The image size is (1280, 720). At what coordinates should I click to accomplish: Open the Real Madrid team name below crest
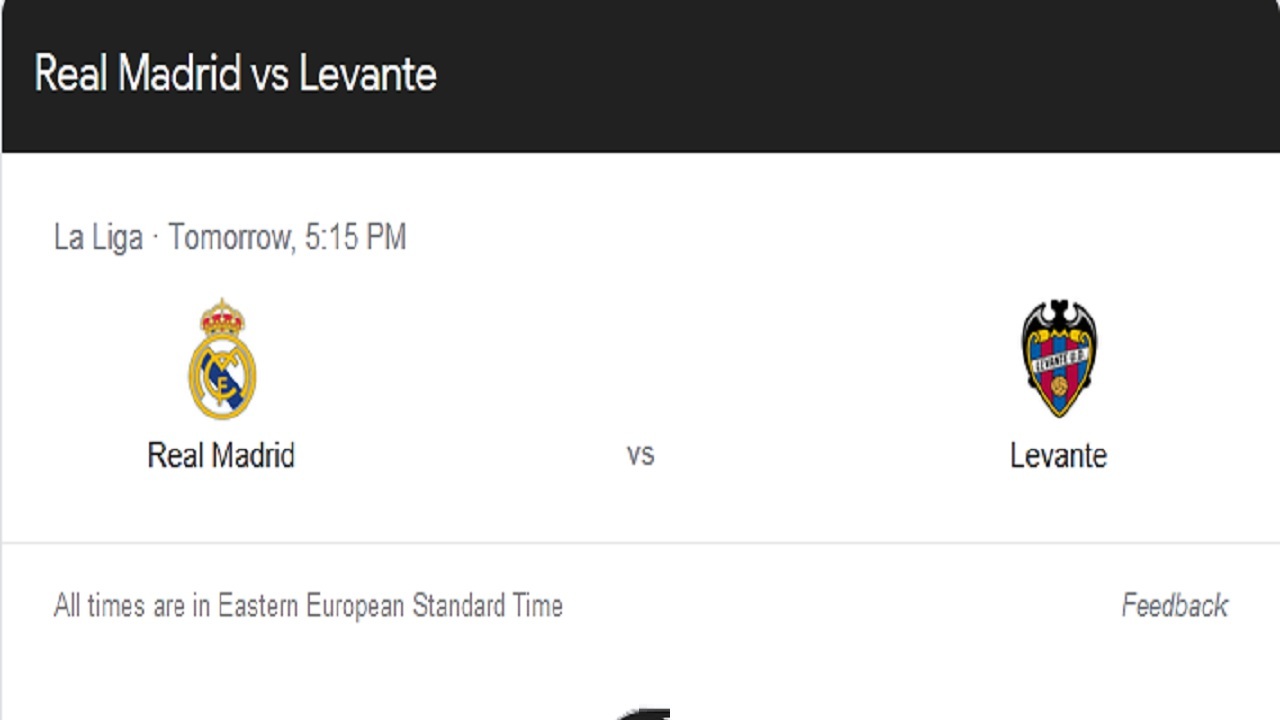[x=221, y=455]
